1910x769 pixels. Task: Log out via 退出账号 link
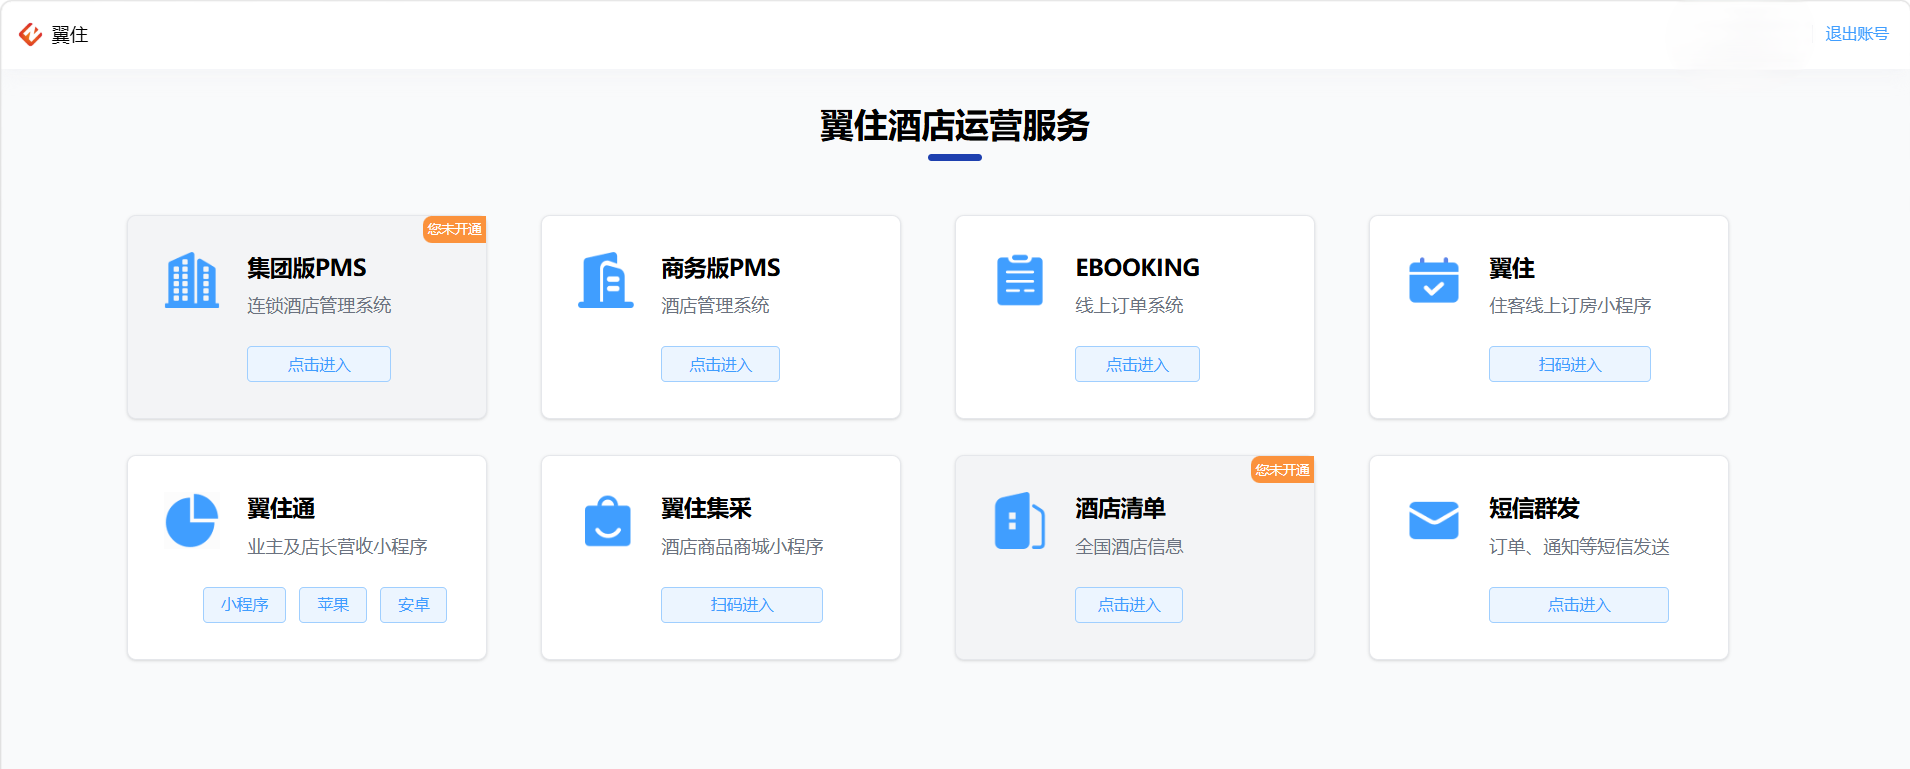[x=1856, y=34]
